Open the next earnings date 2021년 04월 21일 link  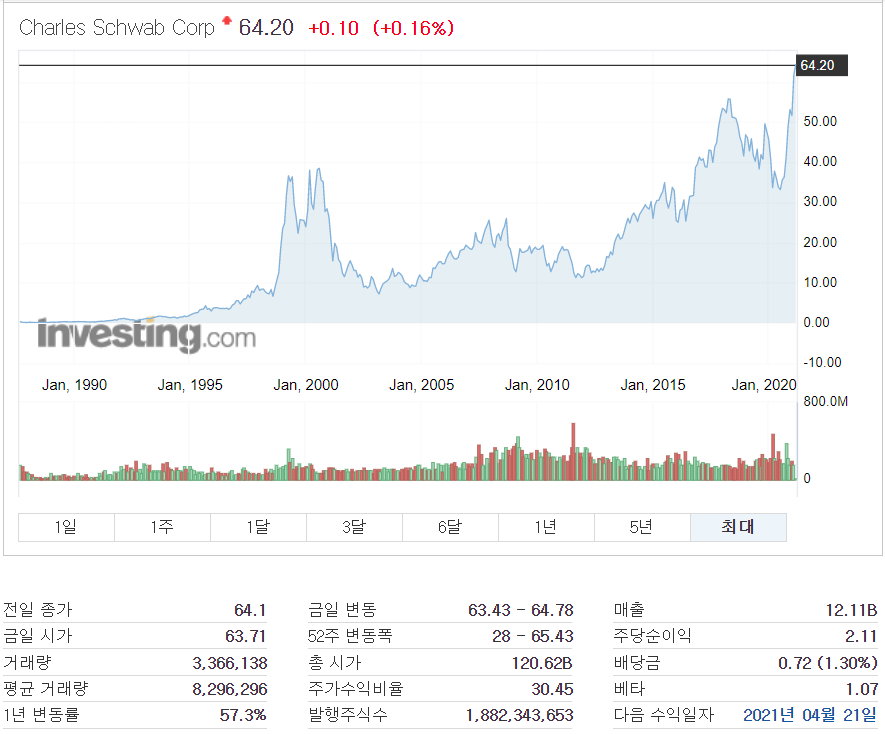[810, 715]
